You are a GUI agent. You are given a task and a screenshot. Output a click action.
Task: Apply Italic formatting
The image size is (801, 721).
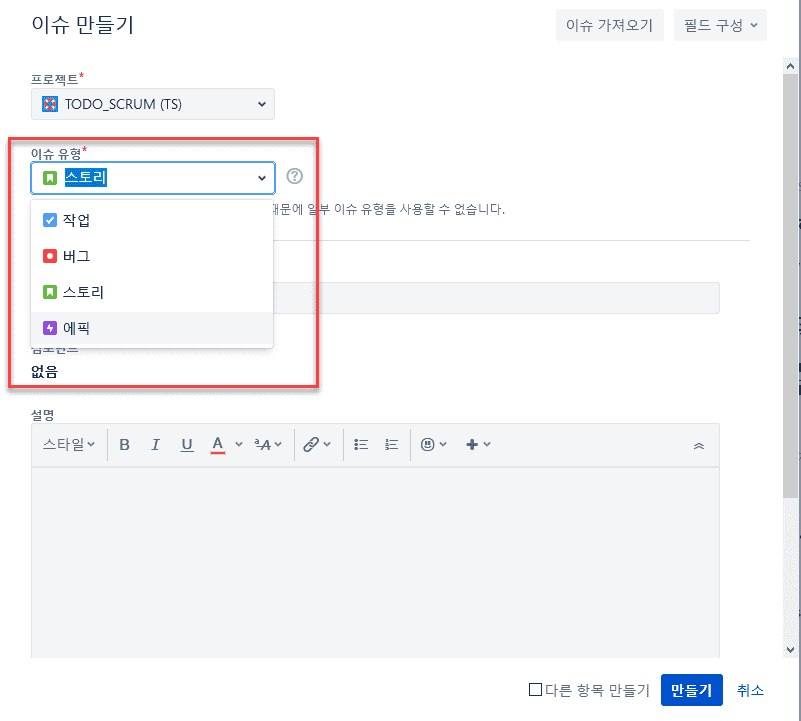[x=155, y=445]
